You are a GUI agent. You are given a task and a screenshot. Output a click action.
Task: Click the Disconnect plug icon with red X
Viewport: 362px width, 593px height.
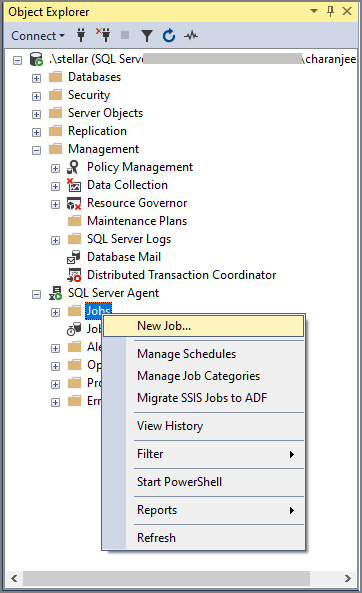pos(103,35)
